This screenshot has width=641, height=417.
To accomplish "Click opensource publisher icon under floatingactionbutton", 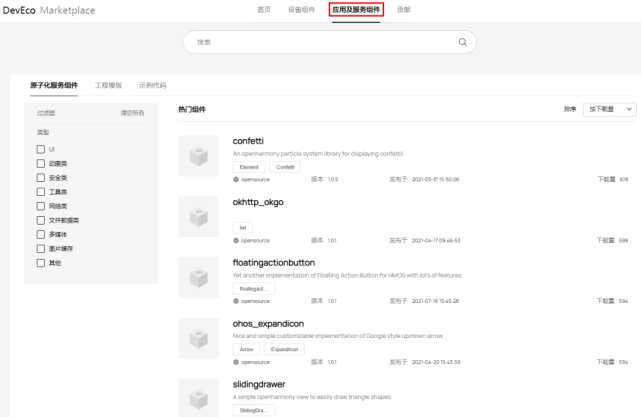I will (x=236, y=301).
